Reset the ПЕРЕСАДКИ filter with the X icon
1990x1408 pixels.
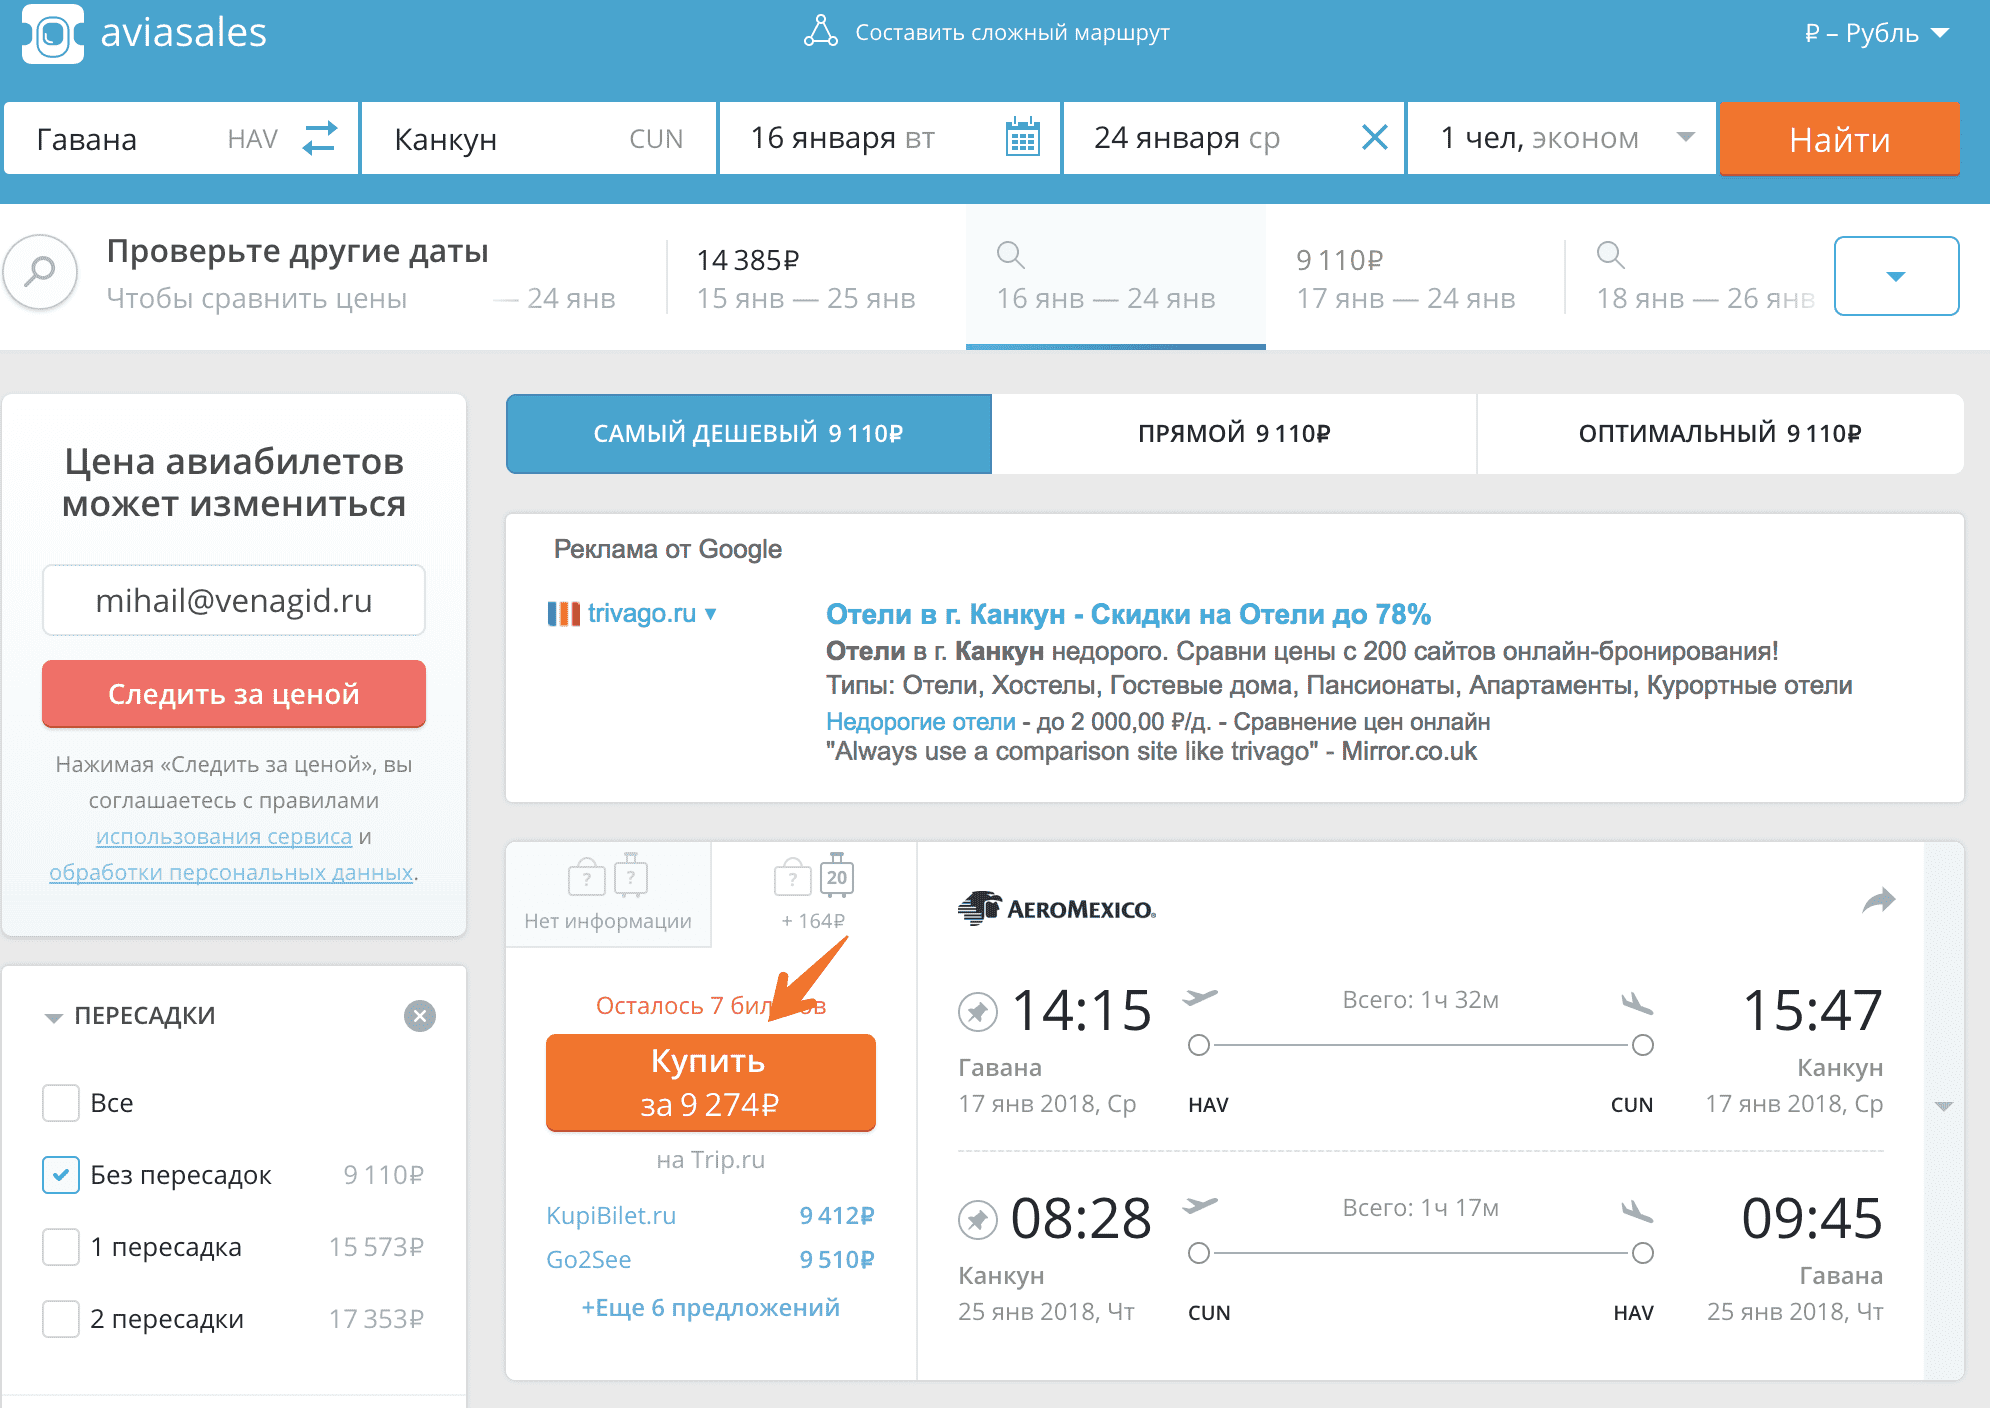(420, 1016)
